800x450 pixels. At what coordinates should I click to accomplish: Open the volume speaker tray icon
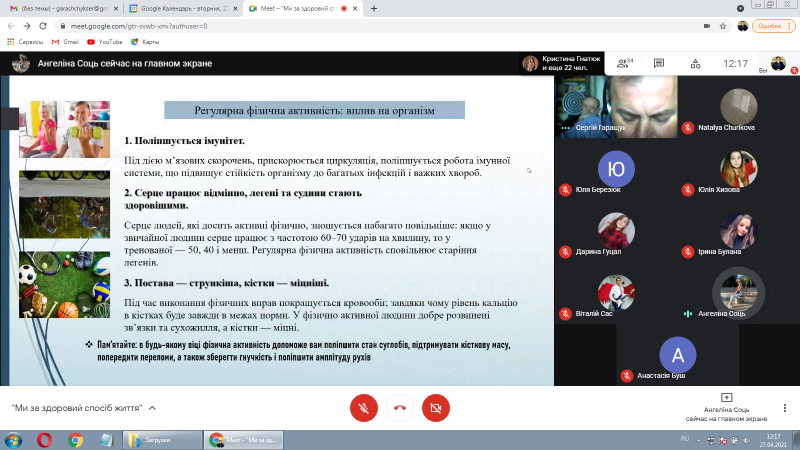746,440
